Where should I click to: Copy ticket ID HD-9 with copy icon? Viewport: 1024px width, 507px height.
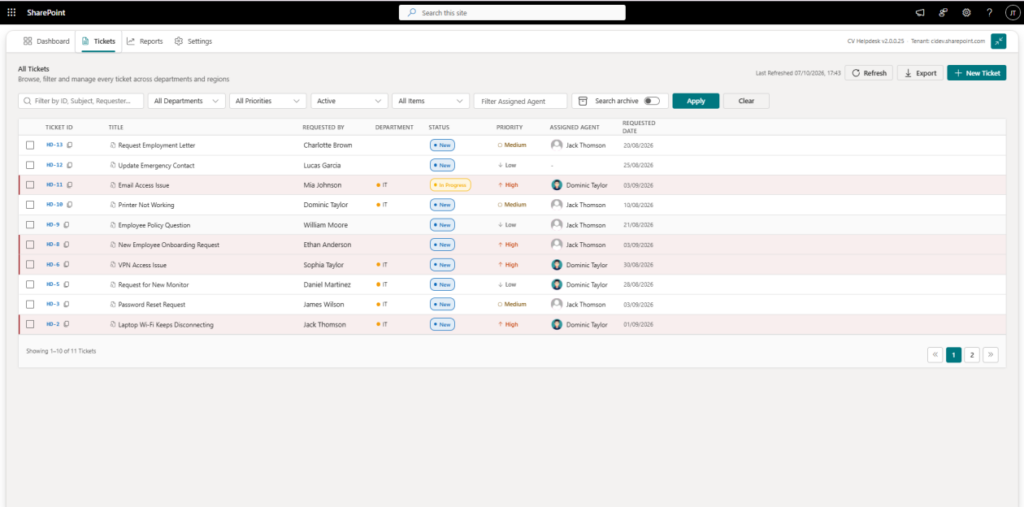tap(67, 225)
